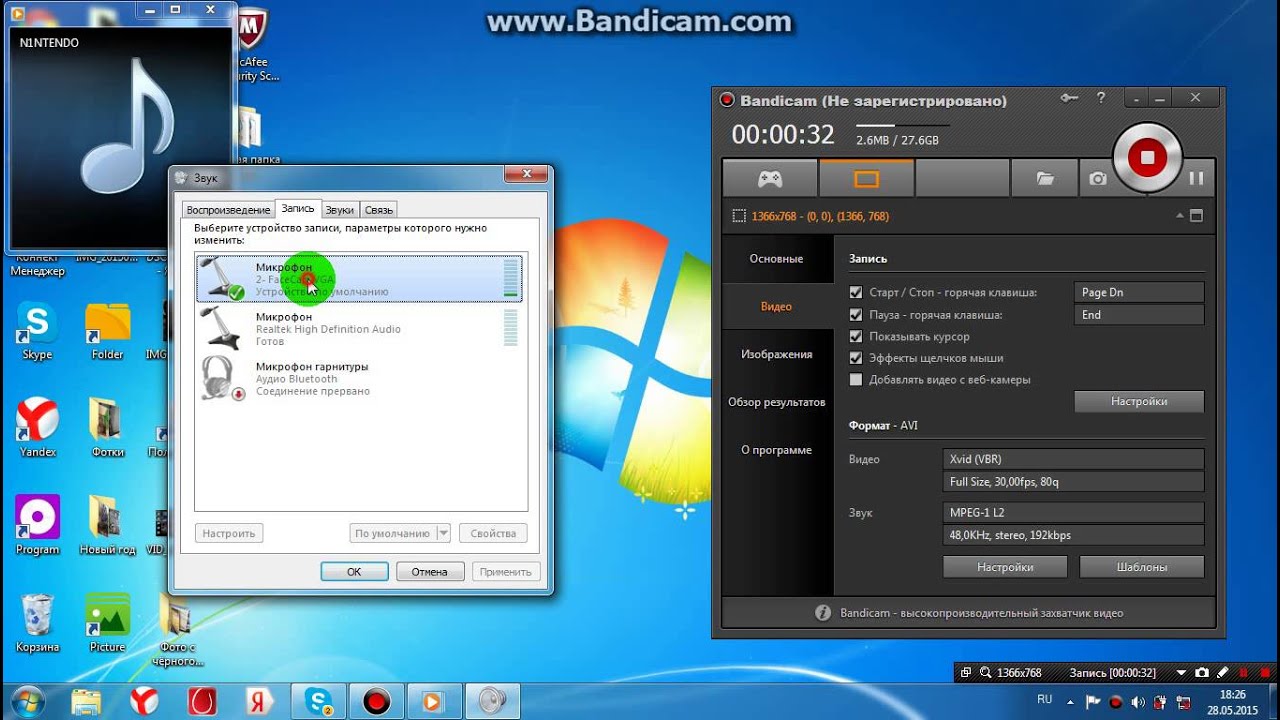Screen dimensions: 1280x720
Task: Click the magnifier icon on recording bar
Action: (x=985, y=673)
